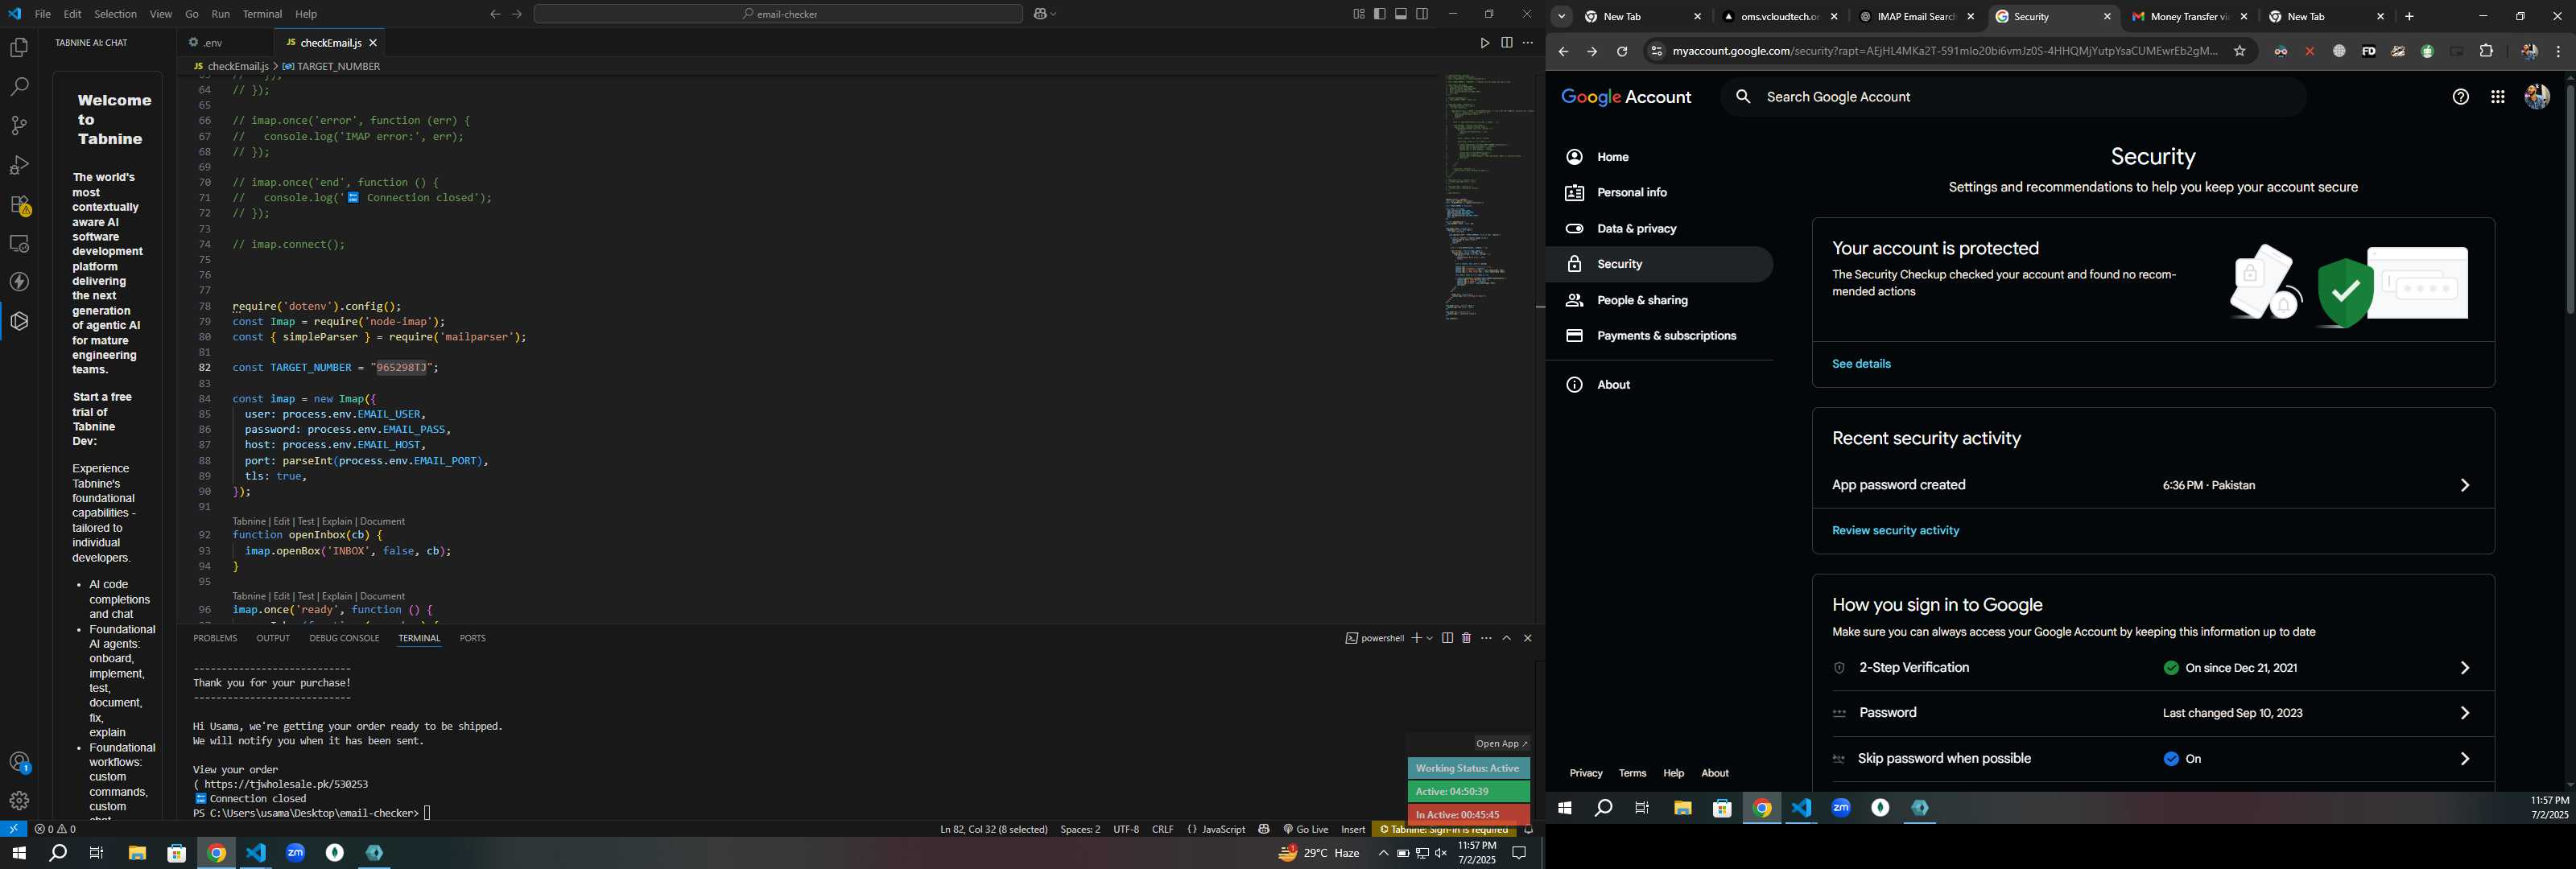2576x869 pixels.
Task: Open the lightning-bolt Thunder Client view
Action: [x=19, y=283]
